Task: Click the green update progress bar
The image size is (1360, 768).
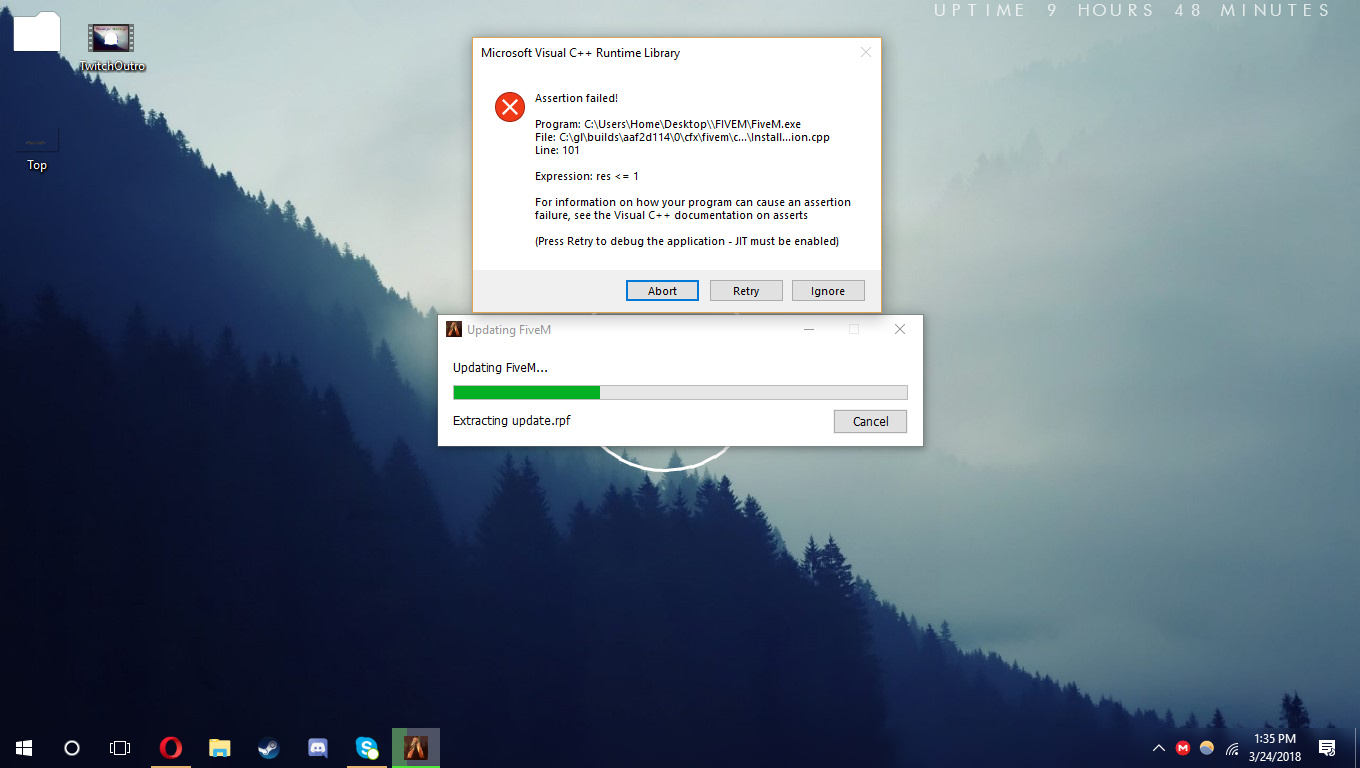Action: coord(680,392)
